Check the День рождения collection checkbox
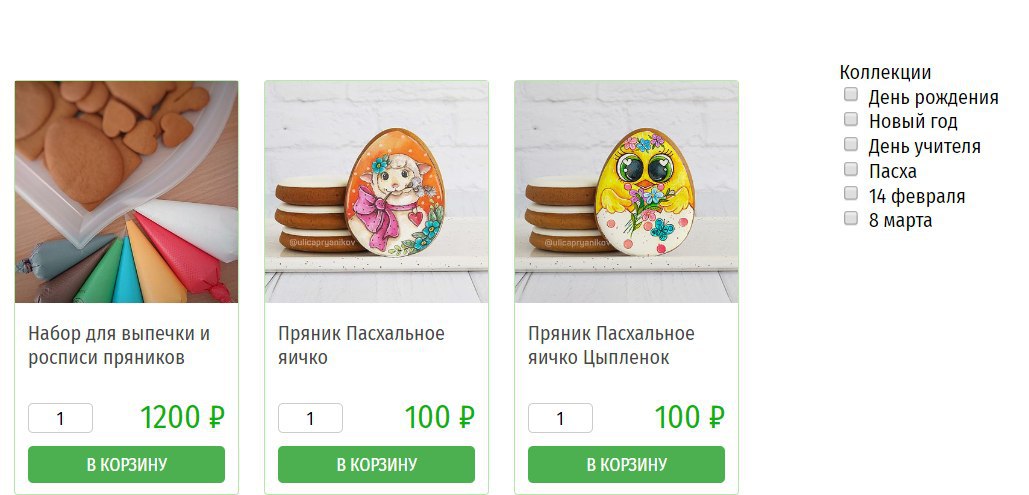 click(850, 95)
